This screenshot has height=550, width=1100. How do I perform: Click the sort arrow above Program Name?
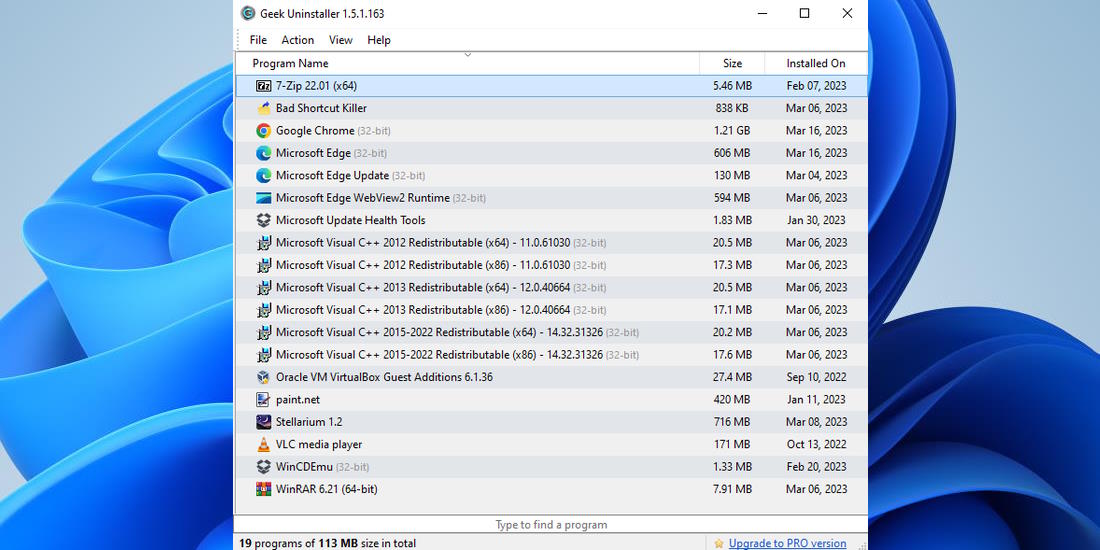click(x=468, y=55)
